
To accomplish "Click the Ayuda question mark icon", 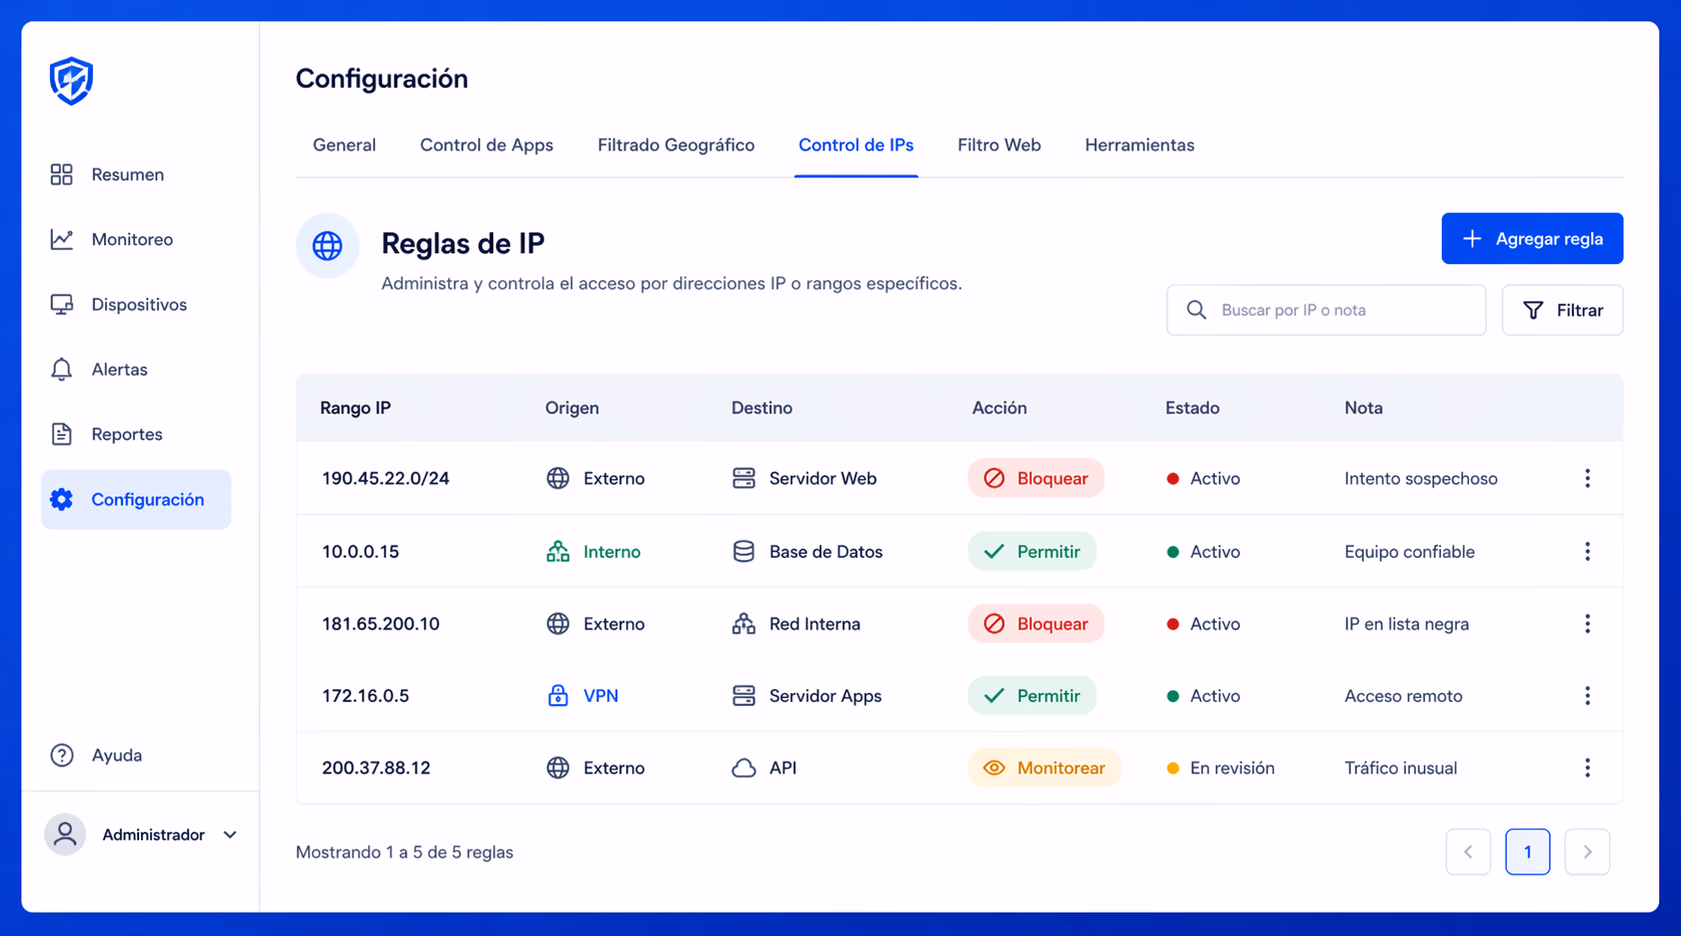I will coord(62,755).
